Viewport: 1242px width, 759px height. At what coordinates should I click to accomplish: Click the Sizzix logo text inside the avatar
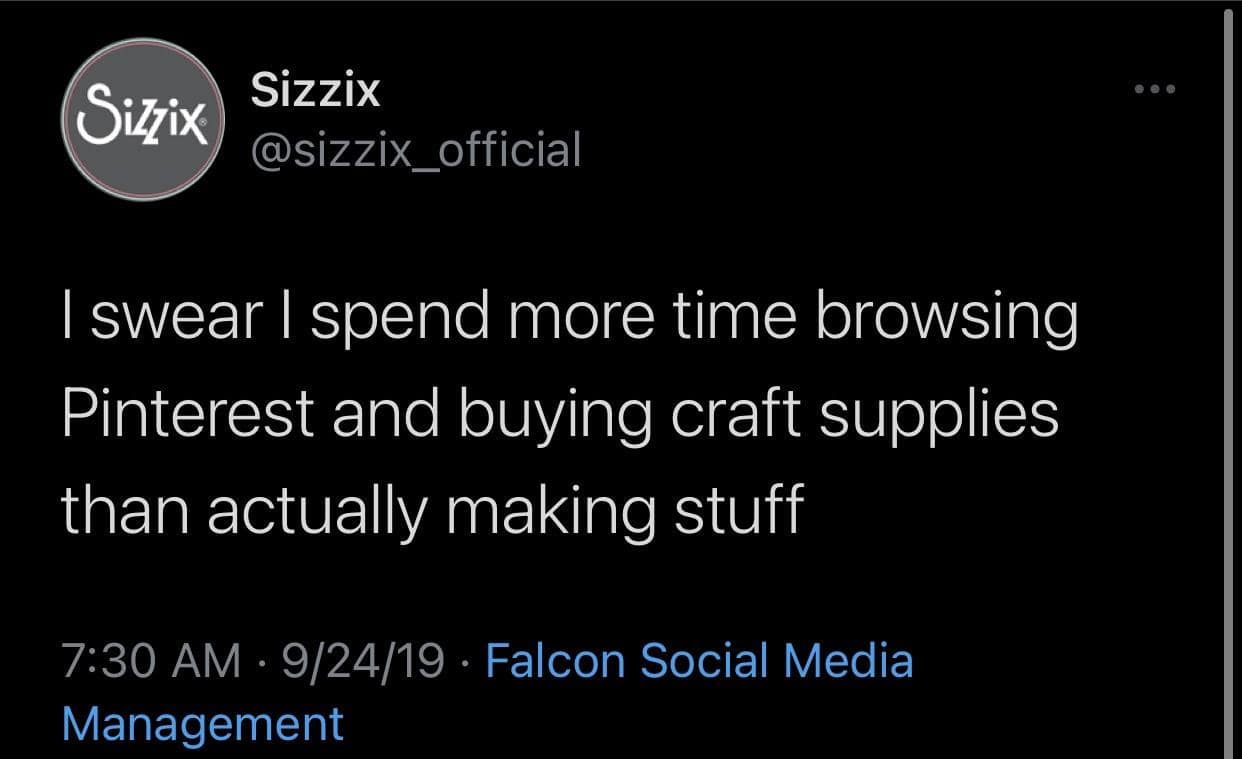[x=141, y=118]
